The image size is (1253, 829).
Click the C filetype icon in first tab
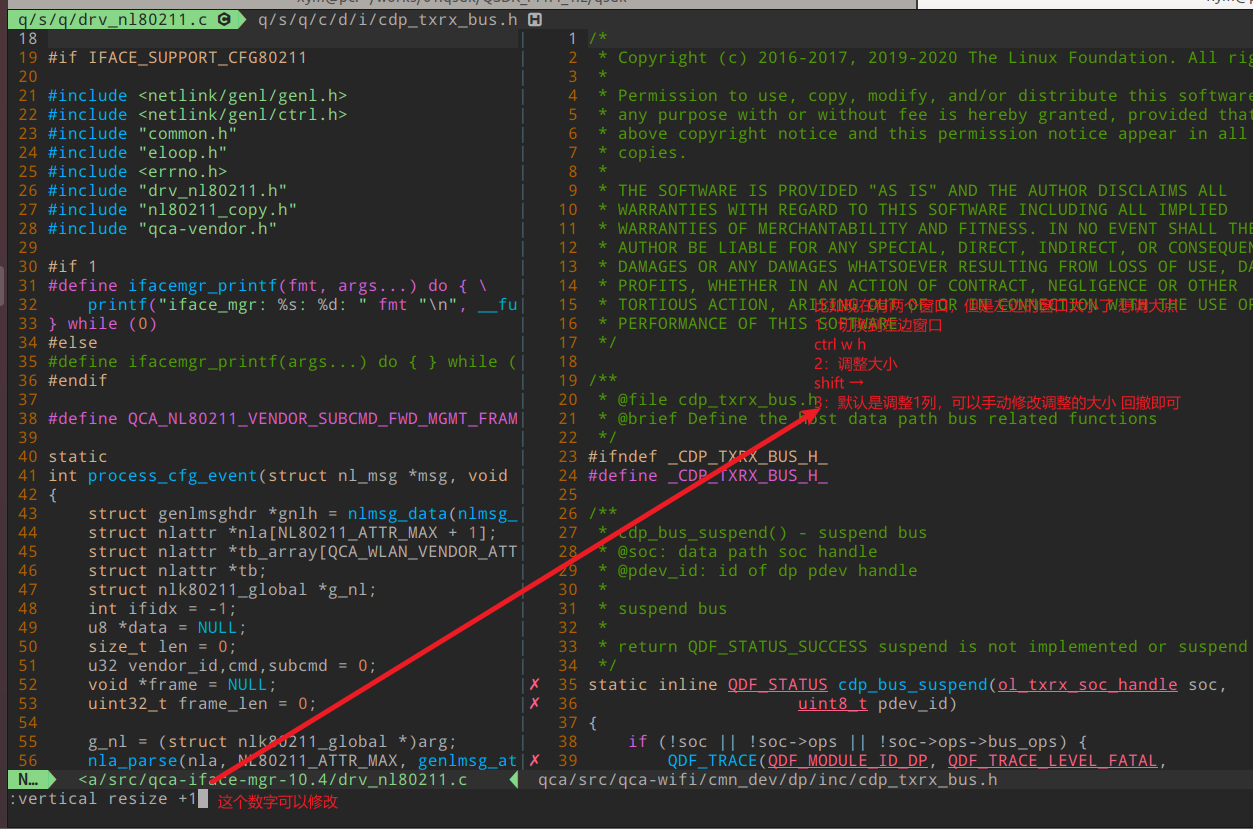[x=223, y=18]
